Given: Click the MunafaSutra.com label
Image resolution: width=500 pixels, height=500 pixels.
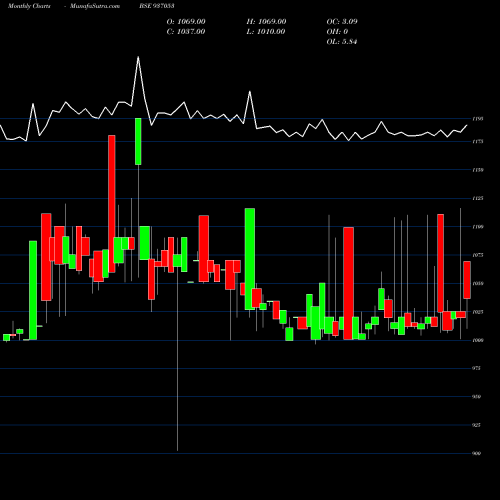Looking at the screenshot, I should point(95,6).
